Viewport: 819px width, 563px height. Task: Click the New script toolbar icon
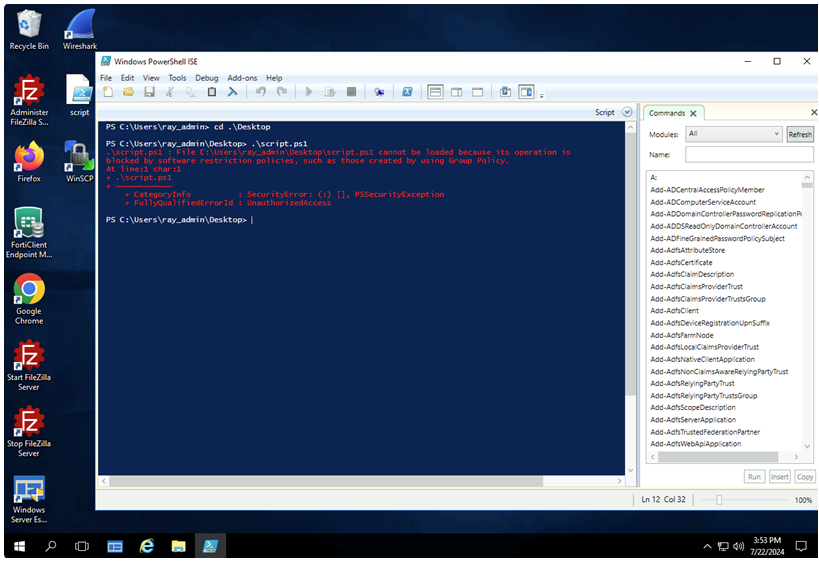click(108, 92)
